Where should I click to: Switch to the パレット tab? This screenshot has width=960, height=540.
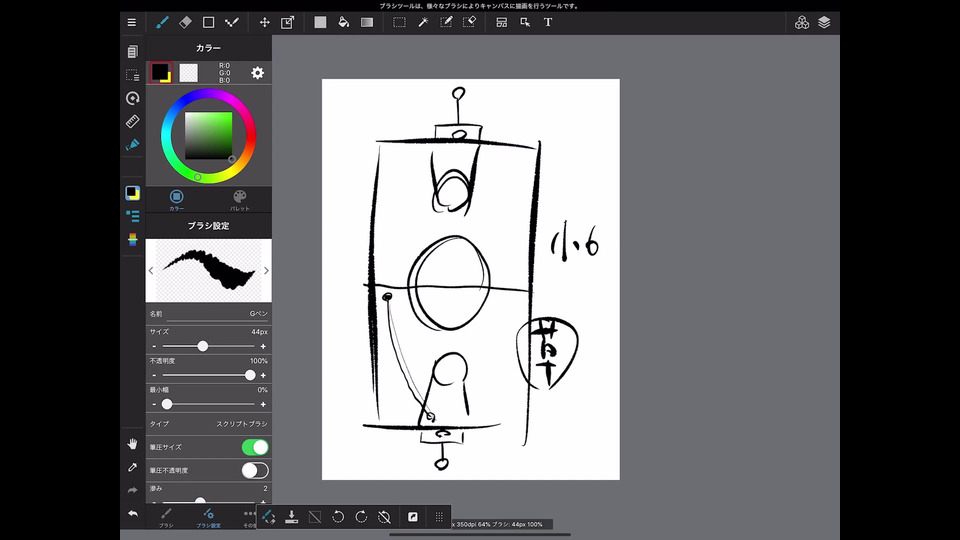pyautogui.click(x=239, y=200)
